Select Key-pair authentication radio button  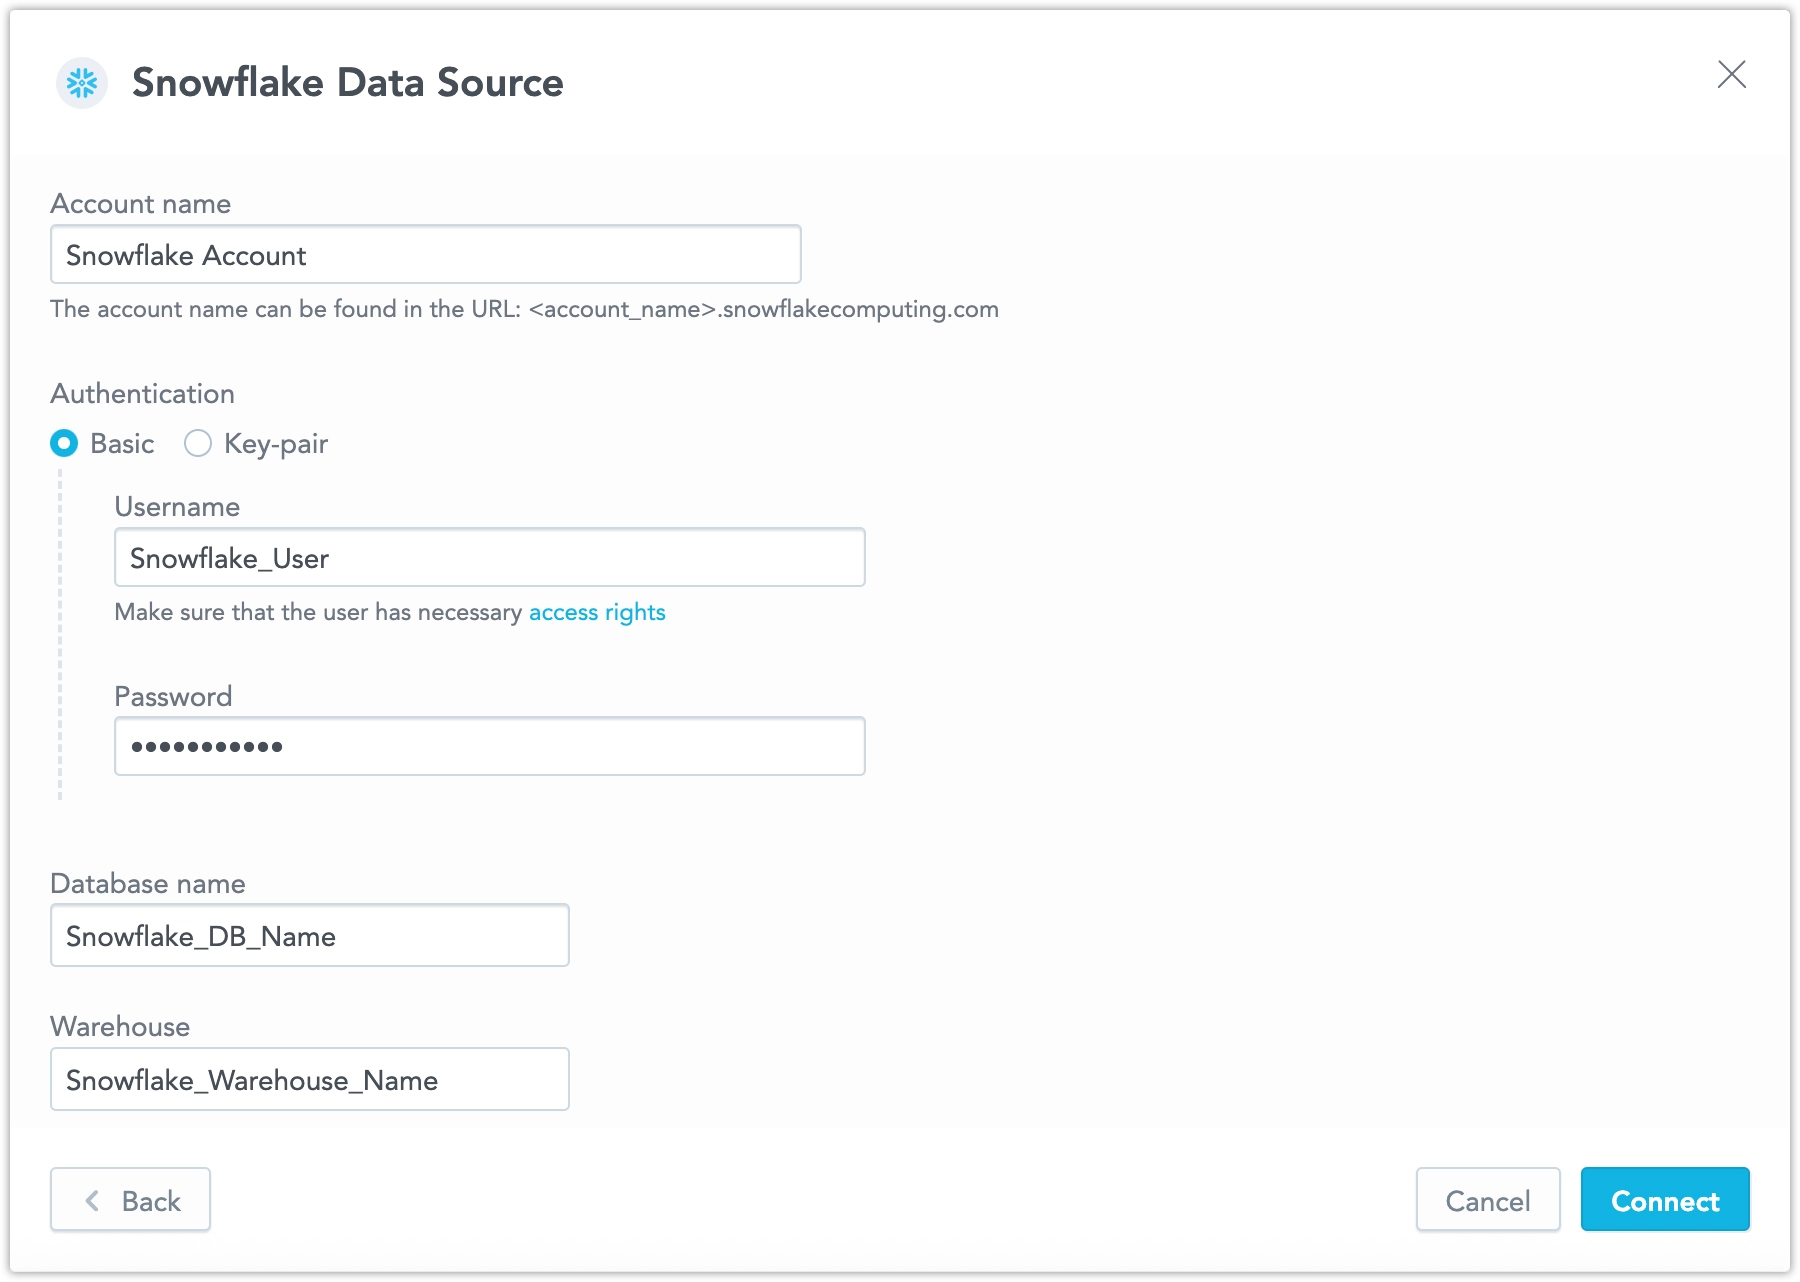coord(198,443)
